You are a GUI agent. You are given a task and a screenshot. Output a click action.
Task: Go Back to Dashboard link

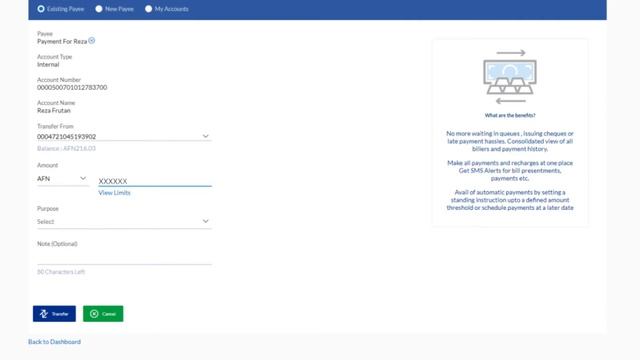(54, 342)
